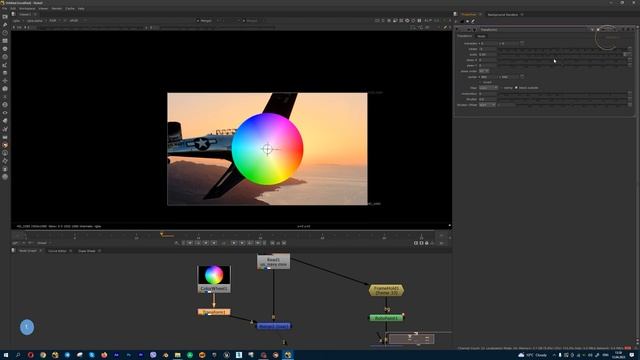
Task: Open the shutter offset dropdown
Action: [x=487, y=105]
